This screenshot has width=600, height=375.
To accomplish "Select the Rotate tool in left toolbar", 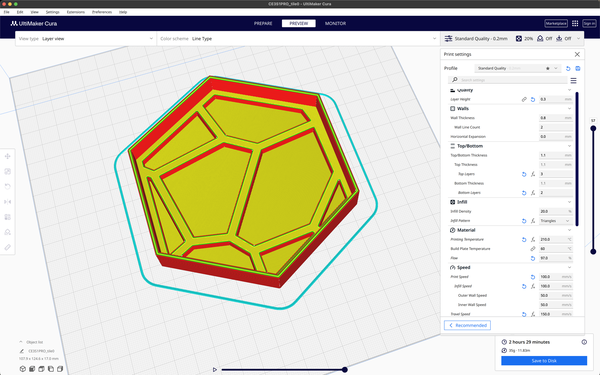I will click(7, 186).
